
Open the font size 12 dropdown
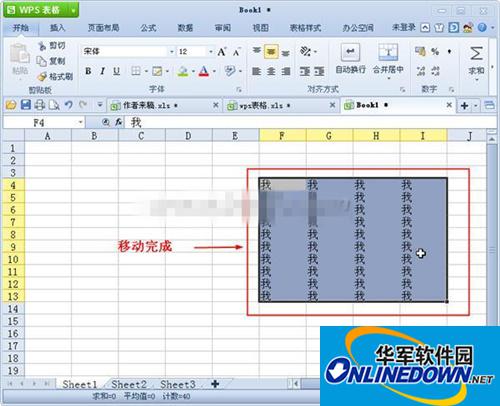211,52
